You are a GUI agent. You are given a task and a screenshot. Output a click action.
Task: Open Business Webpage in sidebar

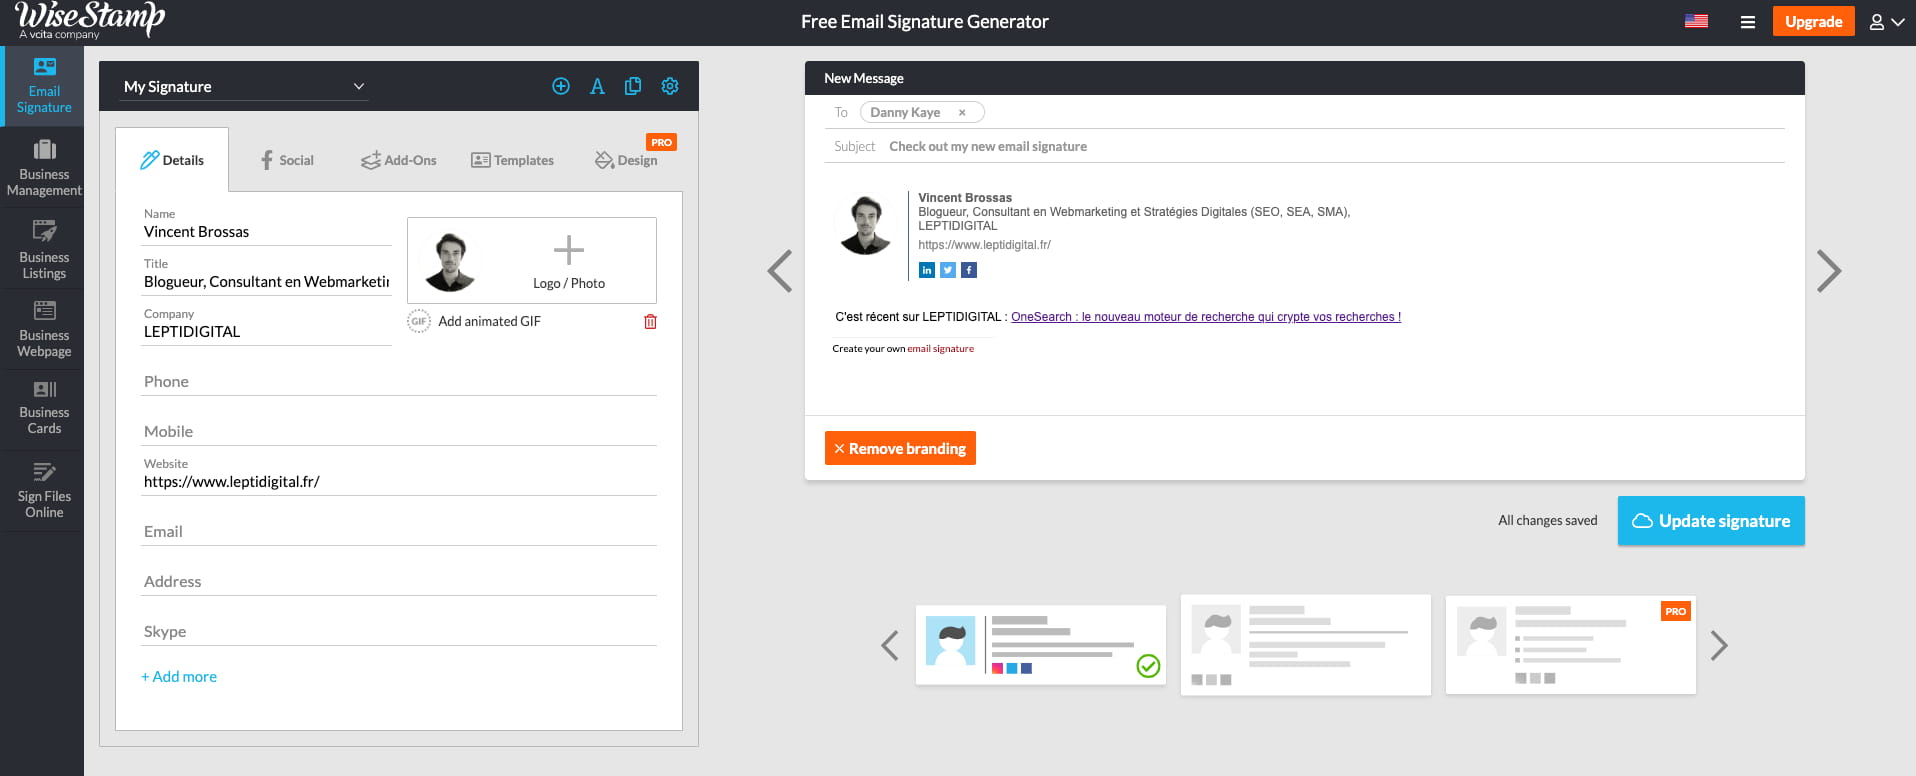click(x=44, y=329)
